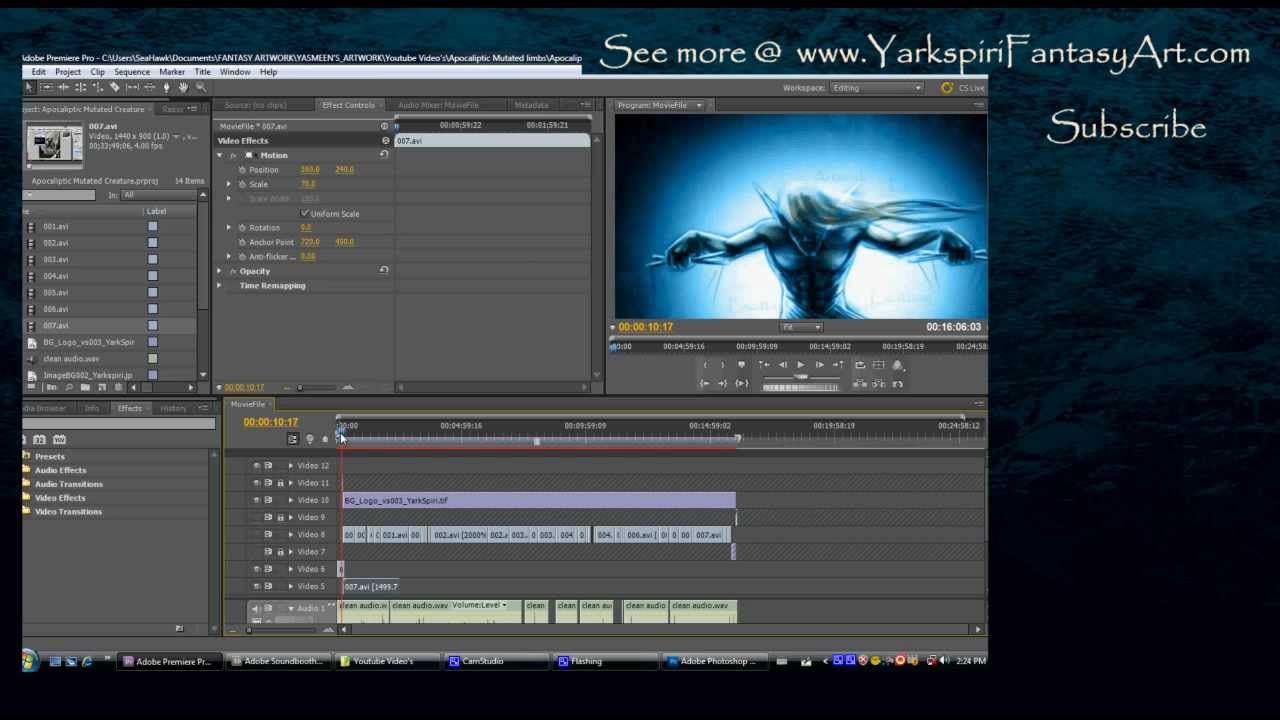Toggle the Video 9 track lock

pyautogui.click(x=281, y=517)
